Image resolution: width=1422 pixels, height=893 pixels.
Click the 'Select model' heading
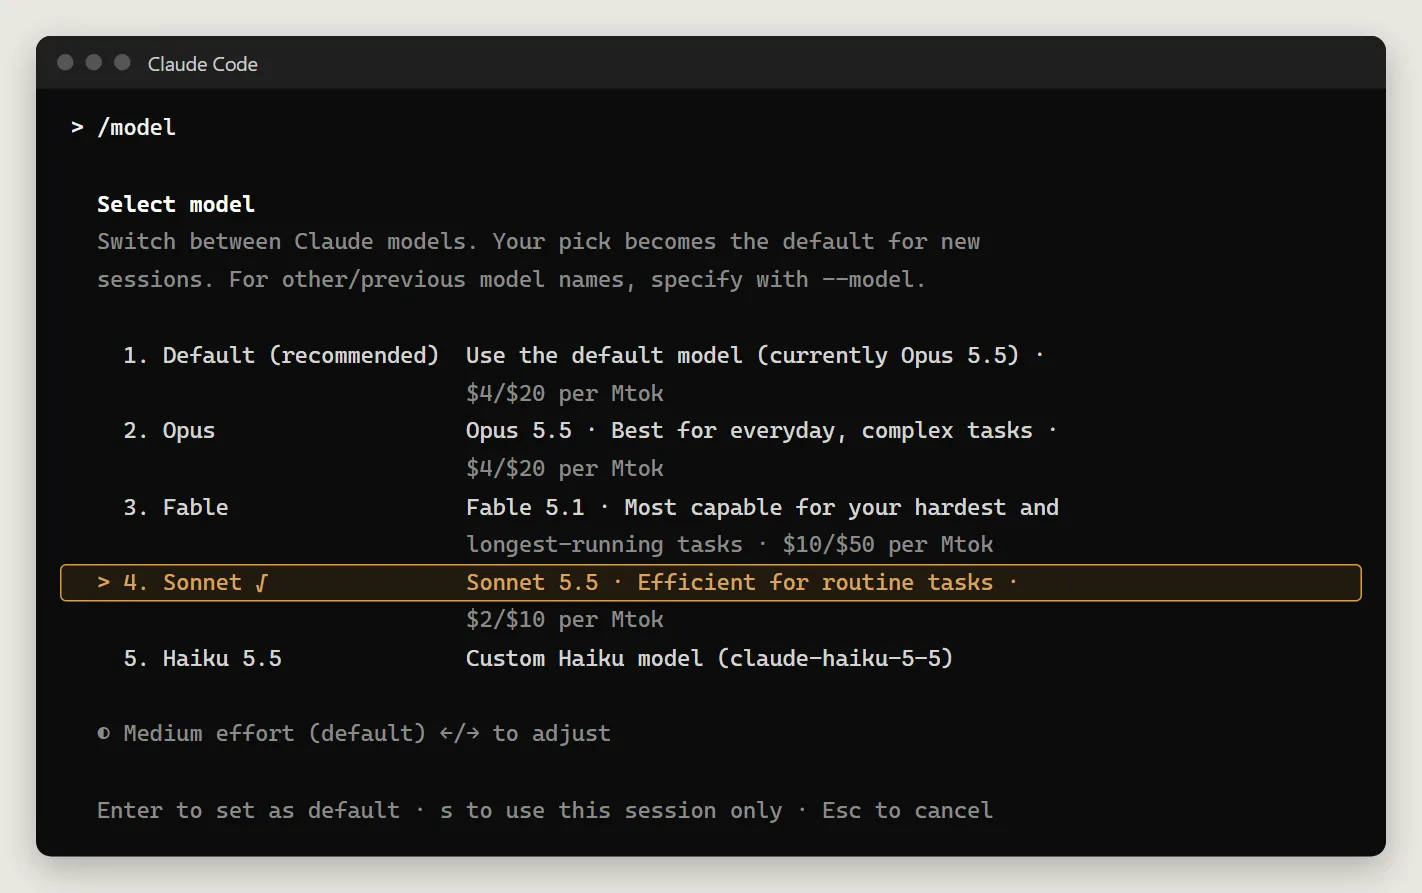pyautogui.click(x=176, y=205)
